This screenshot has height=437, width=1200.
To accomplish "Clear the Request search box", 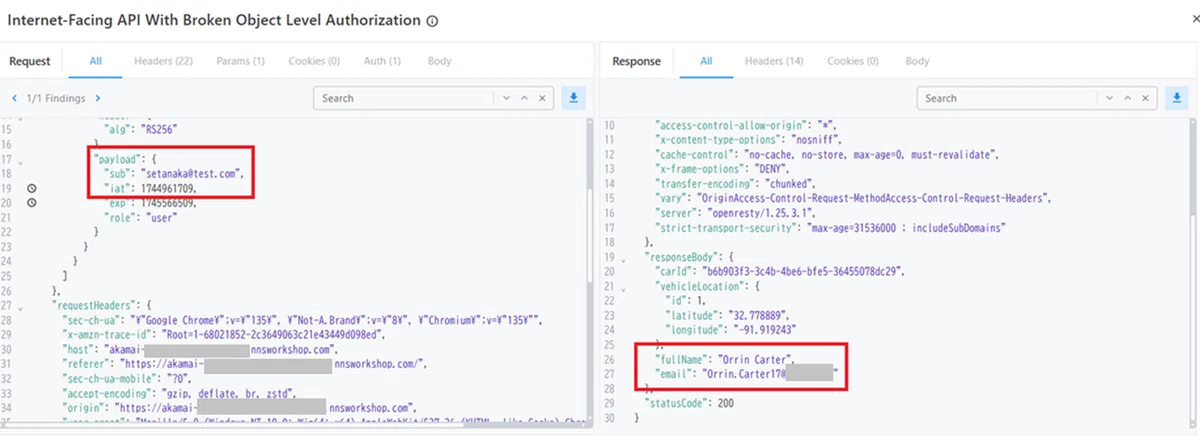I will [x=543, y=98].
